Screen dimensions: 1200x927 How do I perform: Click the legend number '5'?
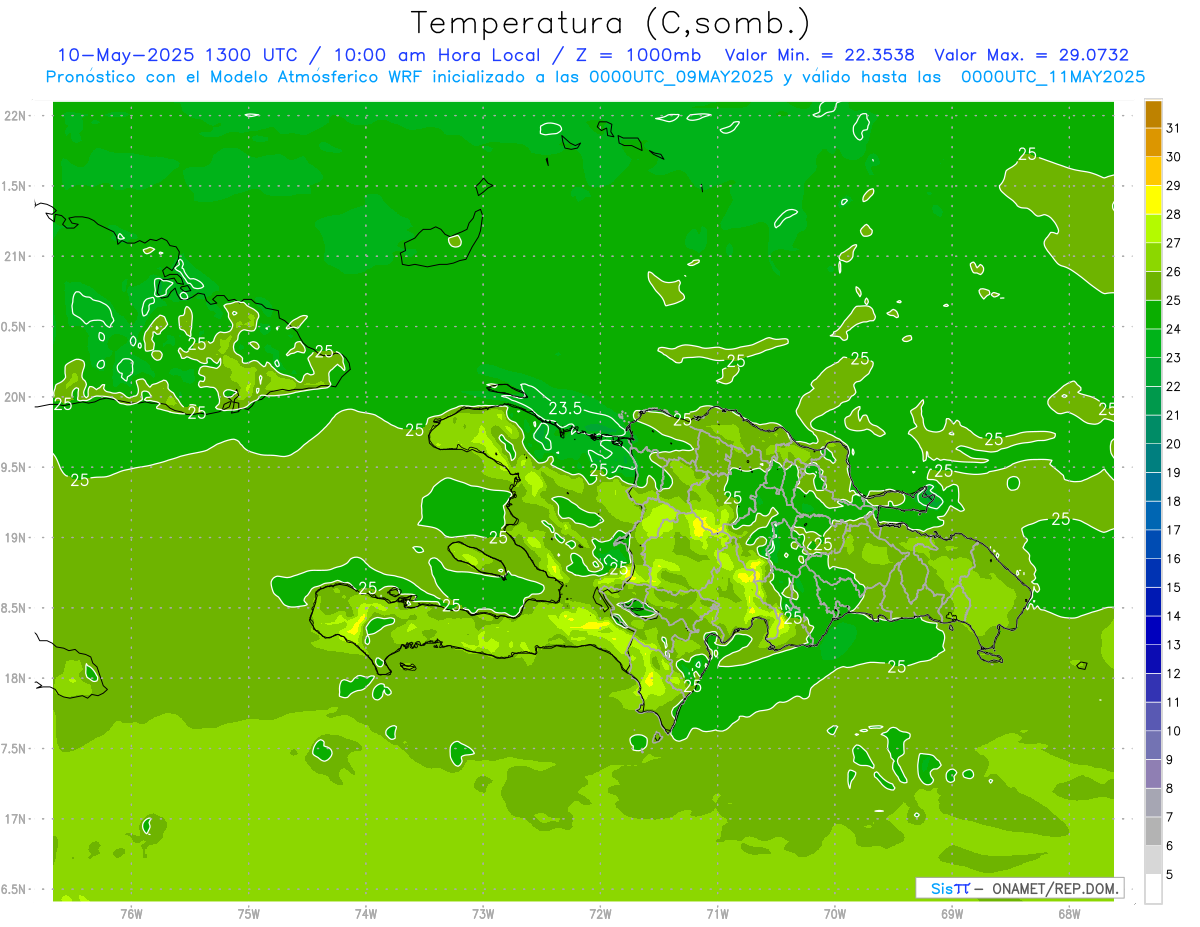[x=1170, y=875]
